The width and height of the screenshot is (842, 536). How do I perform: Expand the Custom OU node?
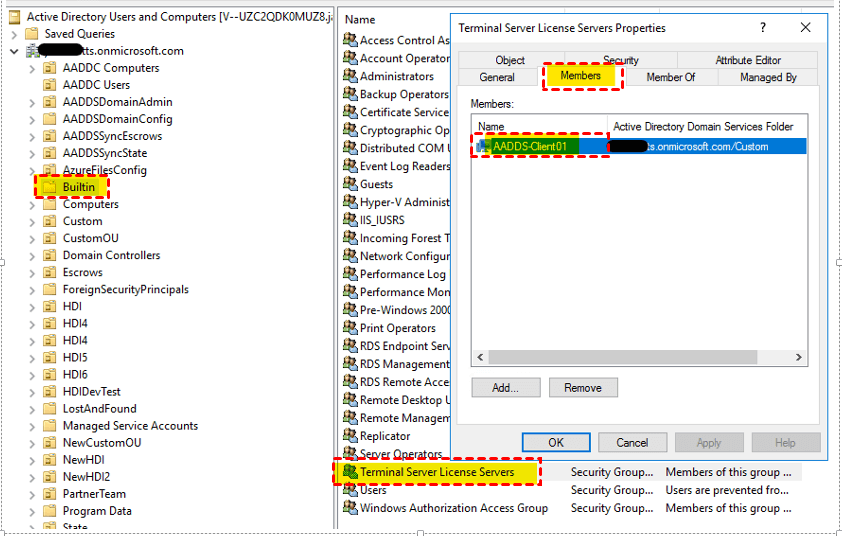(32, 222)
